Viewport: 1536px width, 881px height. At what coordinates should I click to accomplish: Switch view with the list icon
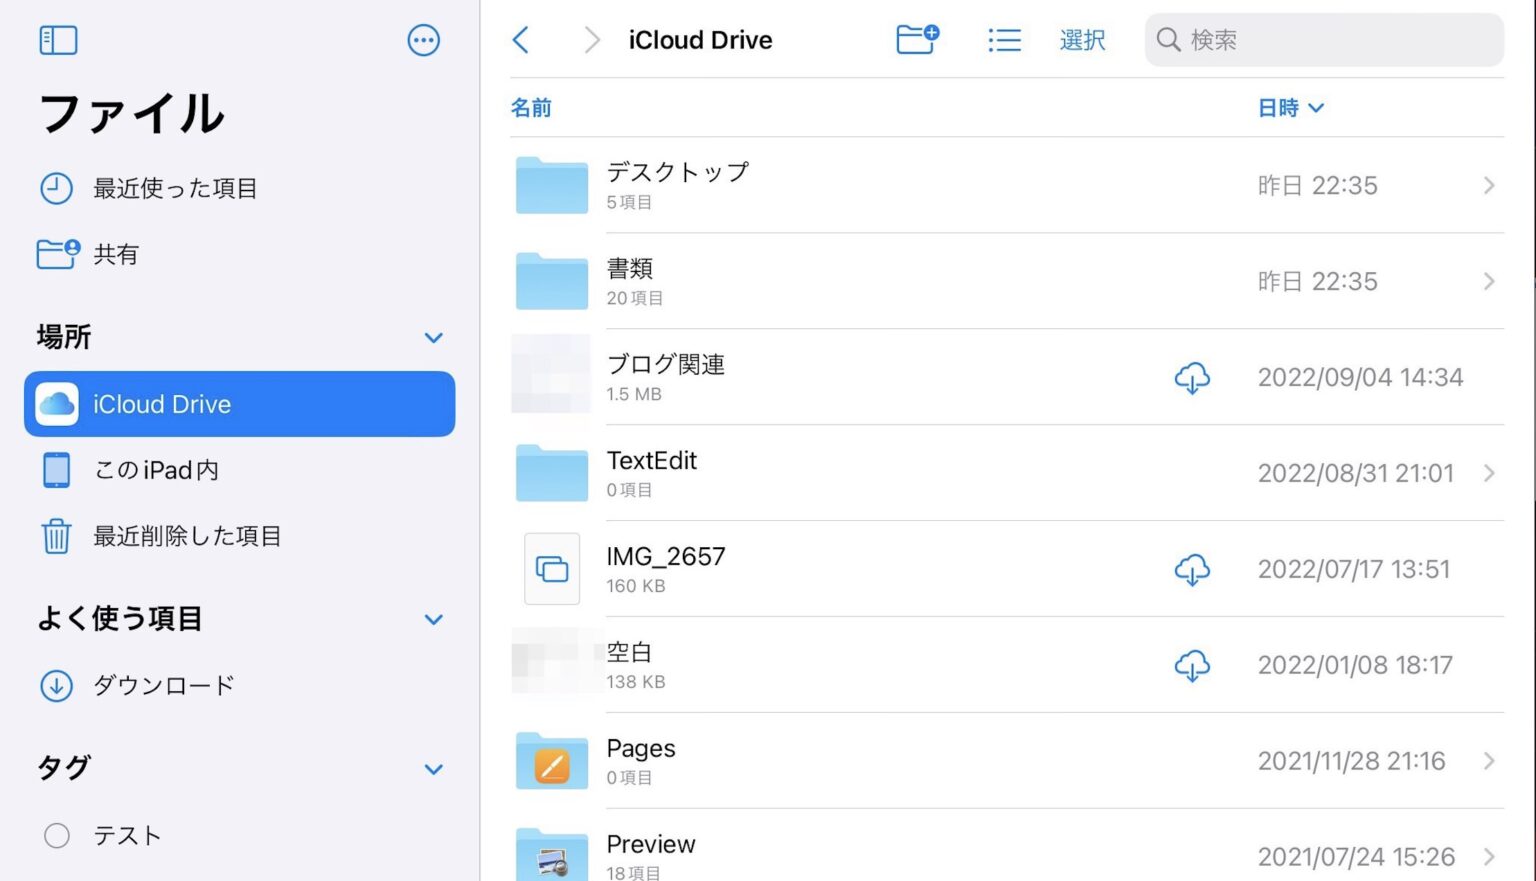1004,40
